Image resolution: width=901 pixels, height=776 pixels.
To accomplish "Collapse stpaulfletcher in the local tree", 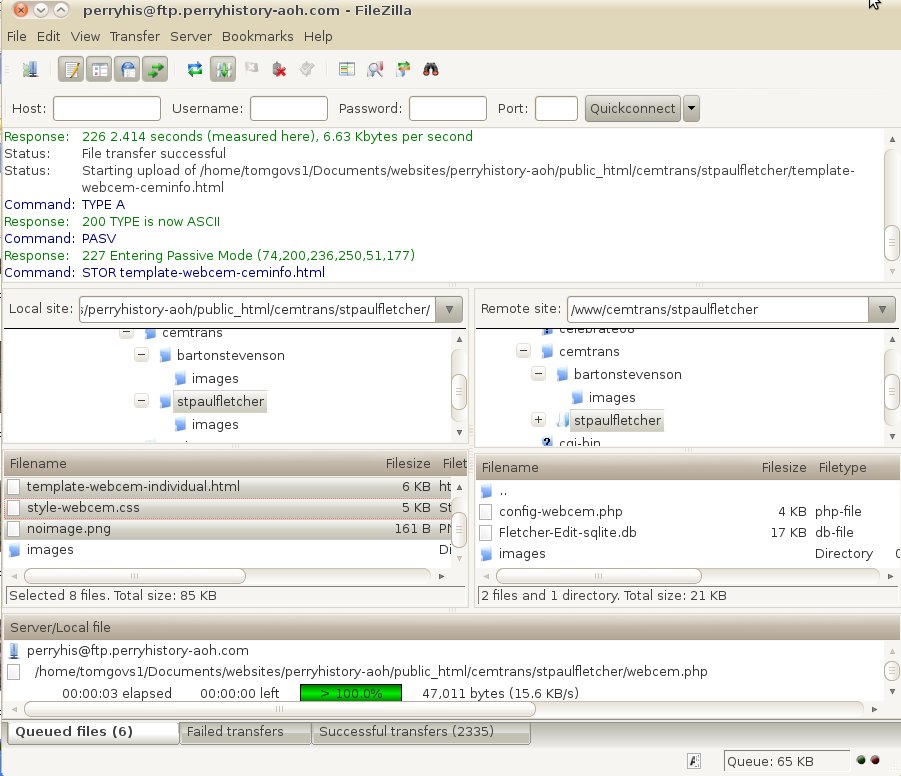I will click(x=141, y=401).
